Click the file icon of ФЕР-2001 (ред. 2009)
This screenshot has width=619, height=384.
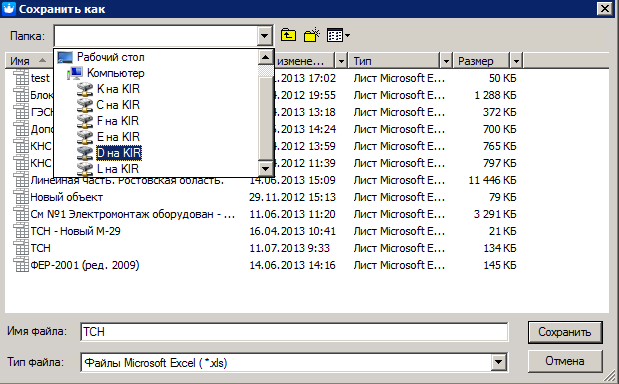pos(21,264)
